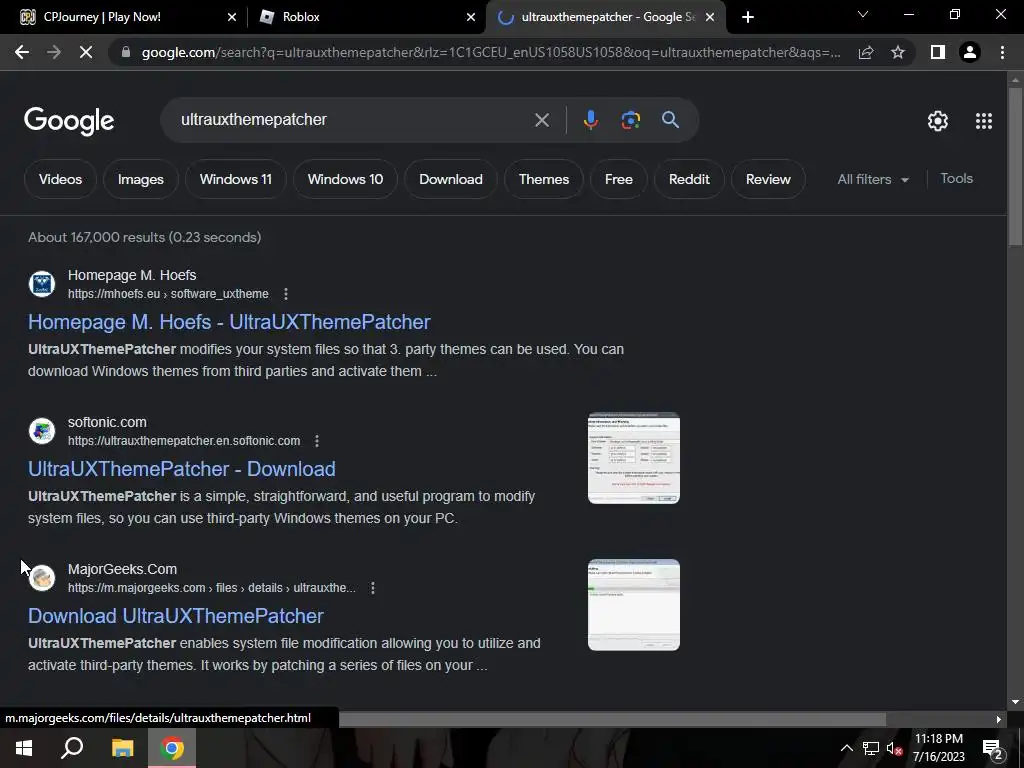Viewport: 1024px width, 768px height.
Task: Open UltraUXThemePatcher - Download softonic link
Action: pyautogui.click(x=182, y=469)
